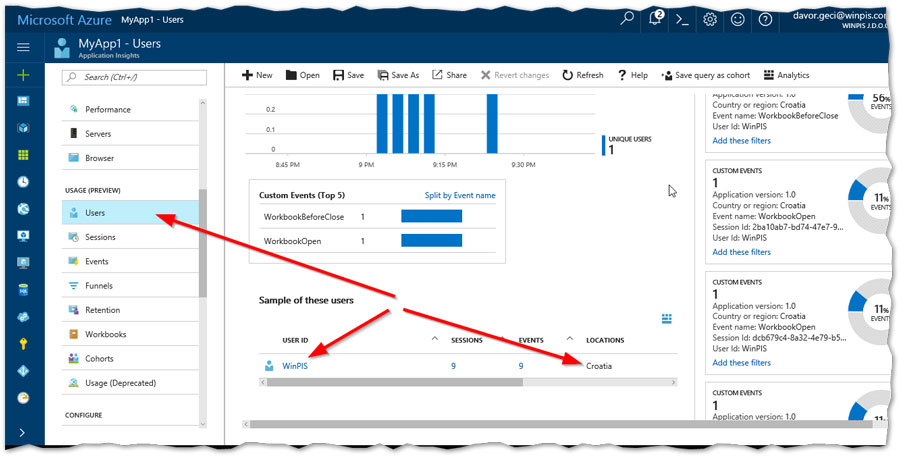The height and width of the screenshot is (457, 900).
Task: Open the WinPIS user link
Action: 295,366
